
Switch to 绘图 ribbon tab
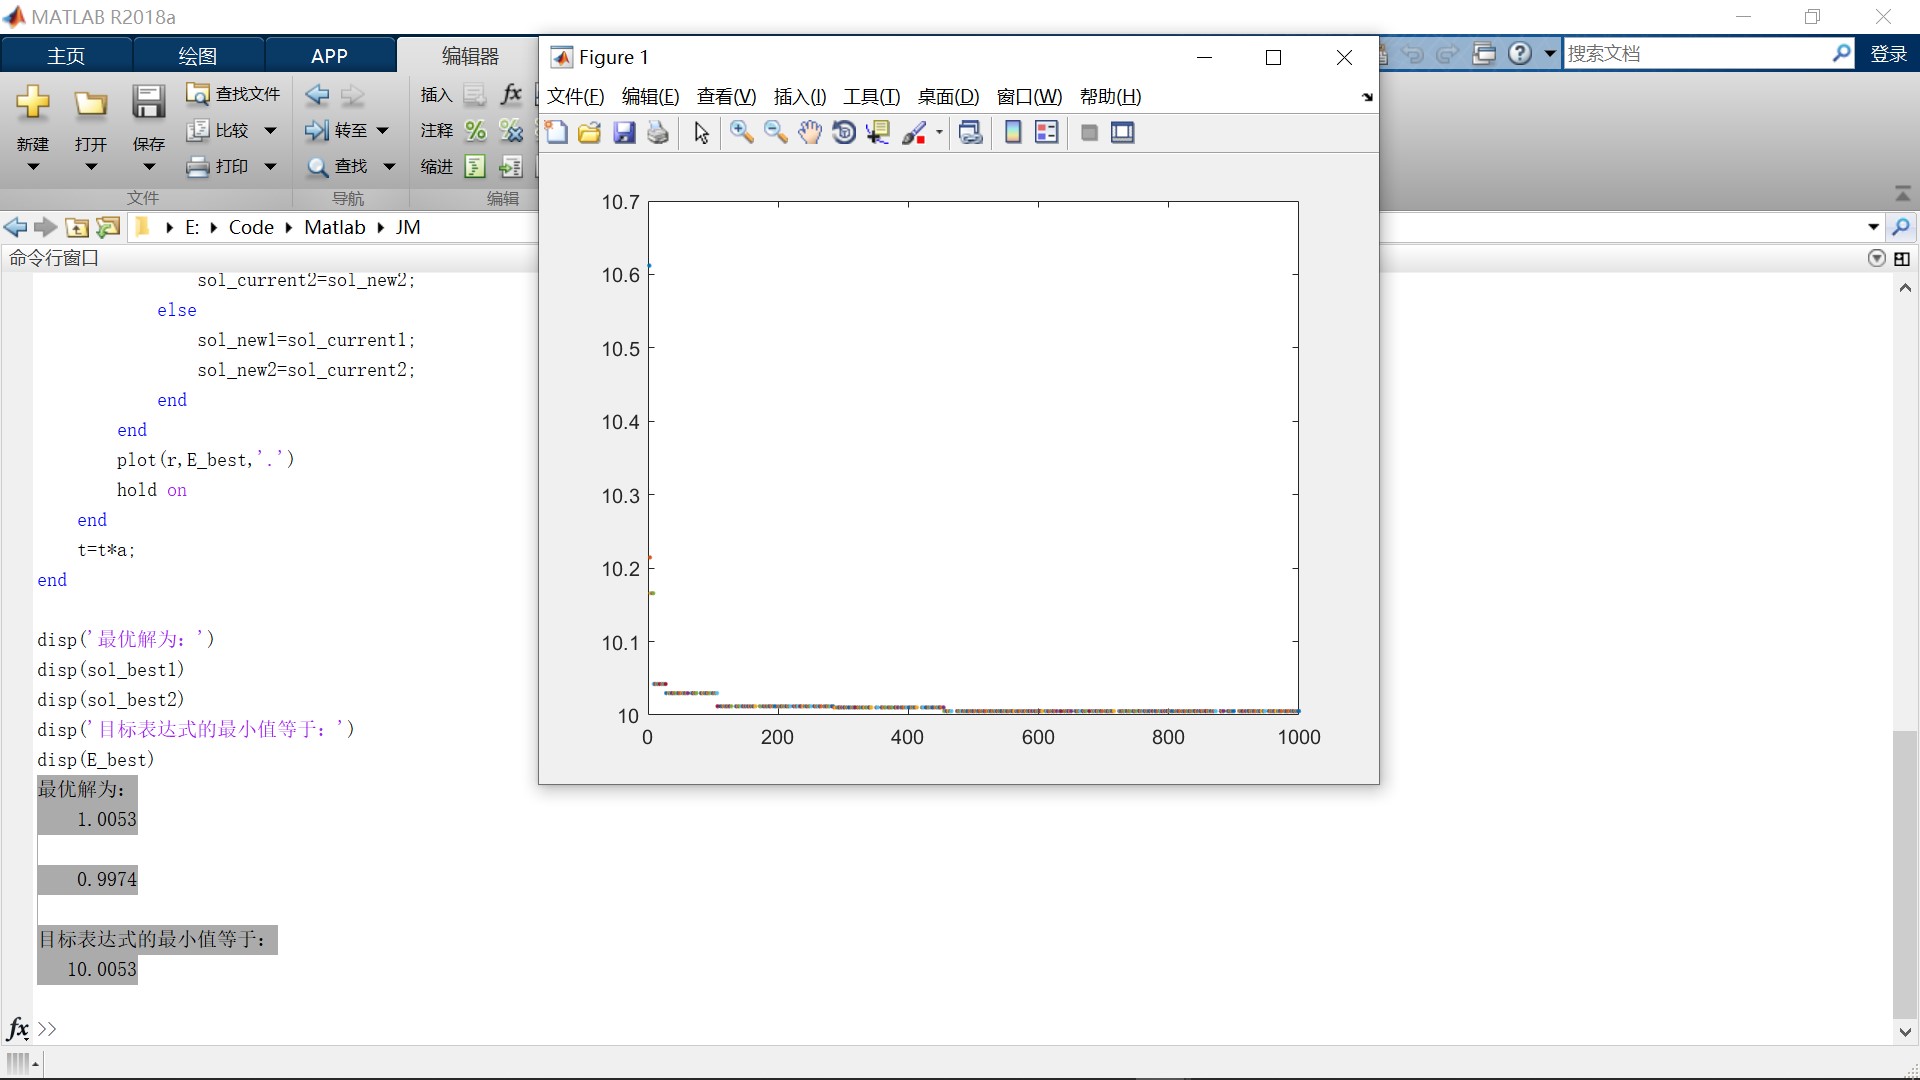point(198,56)
